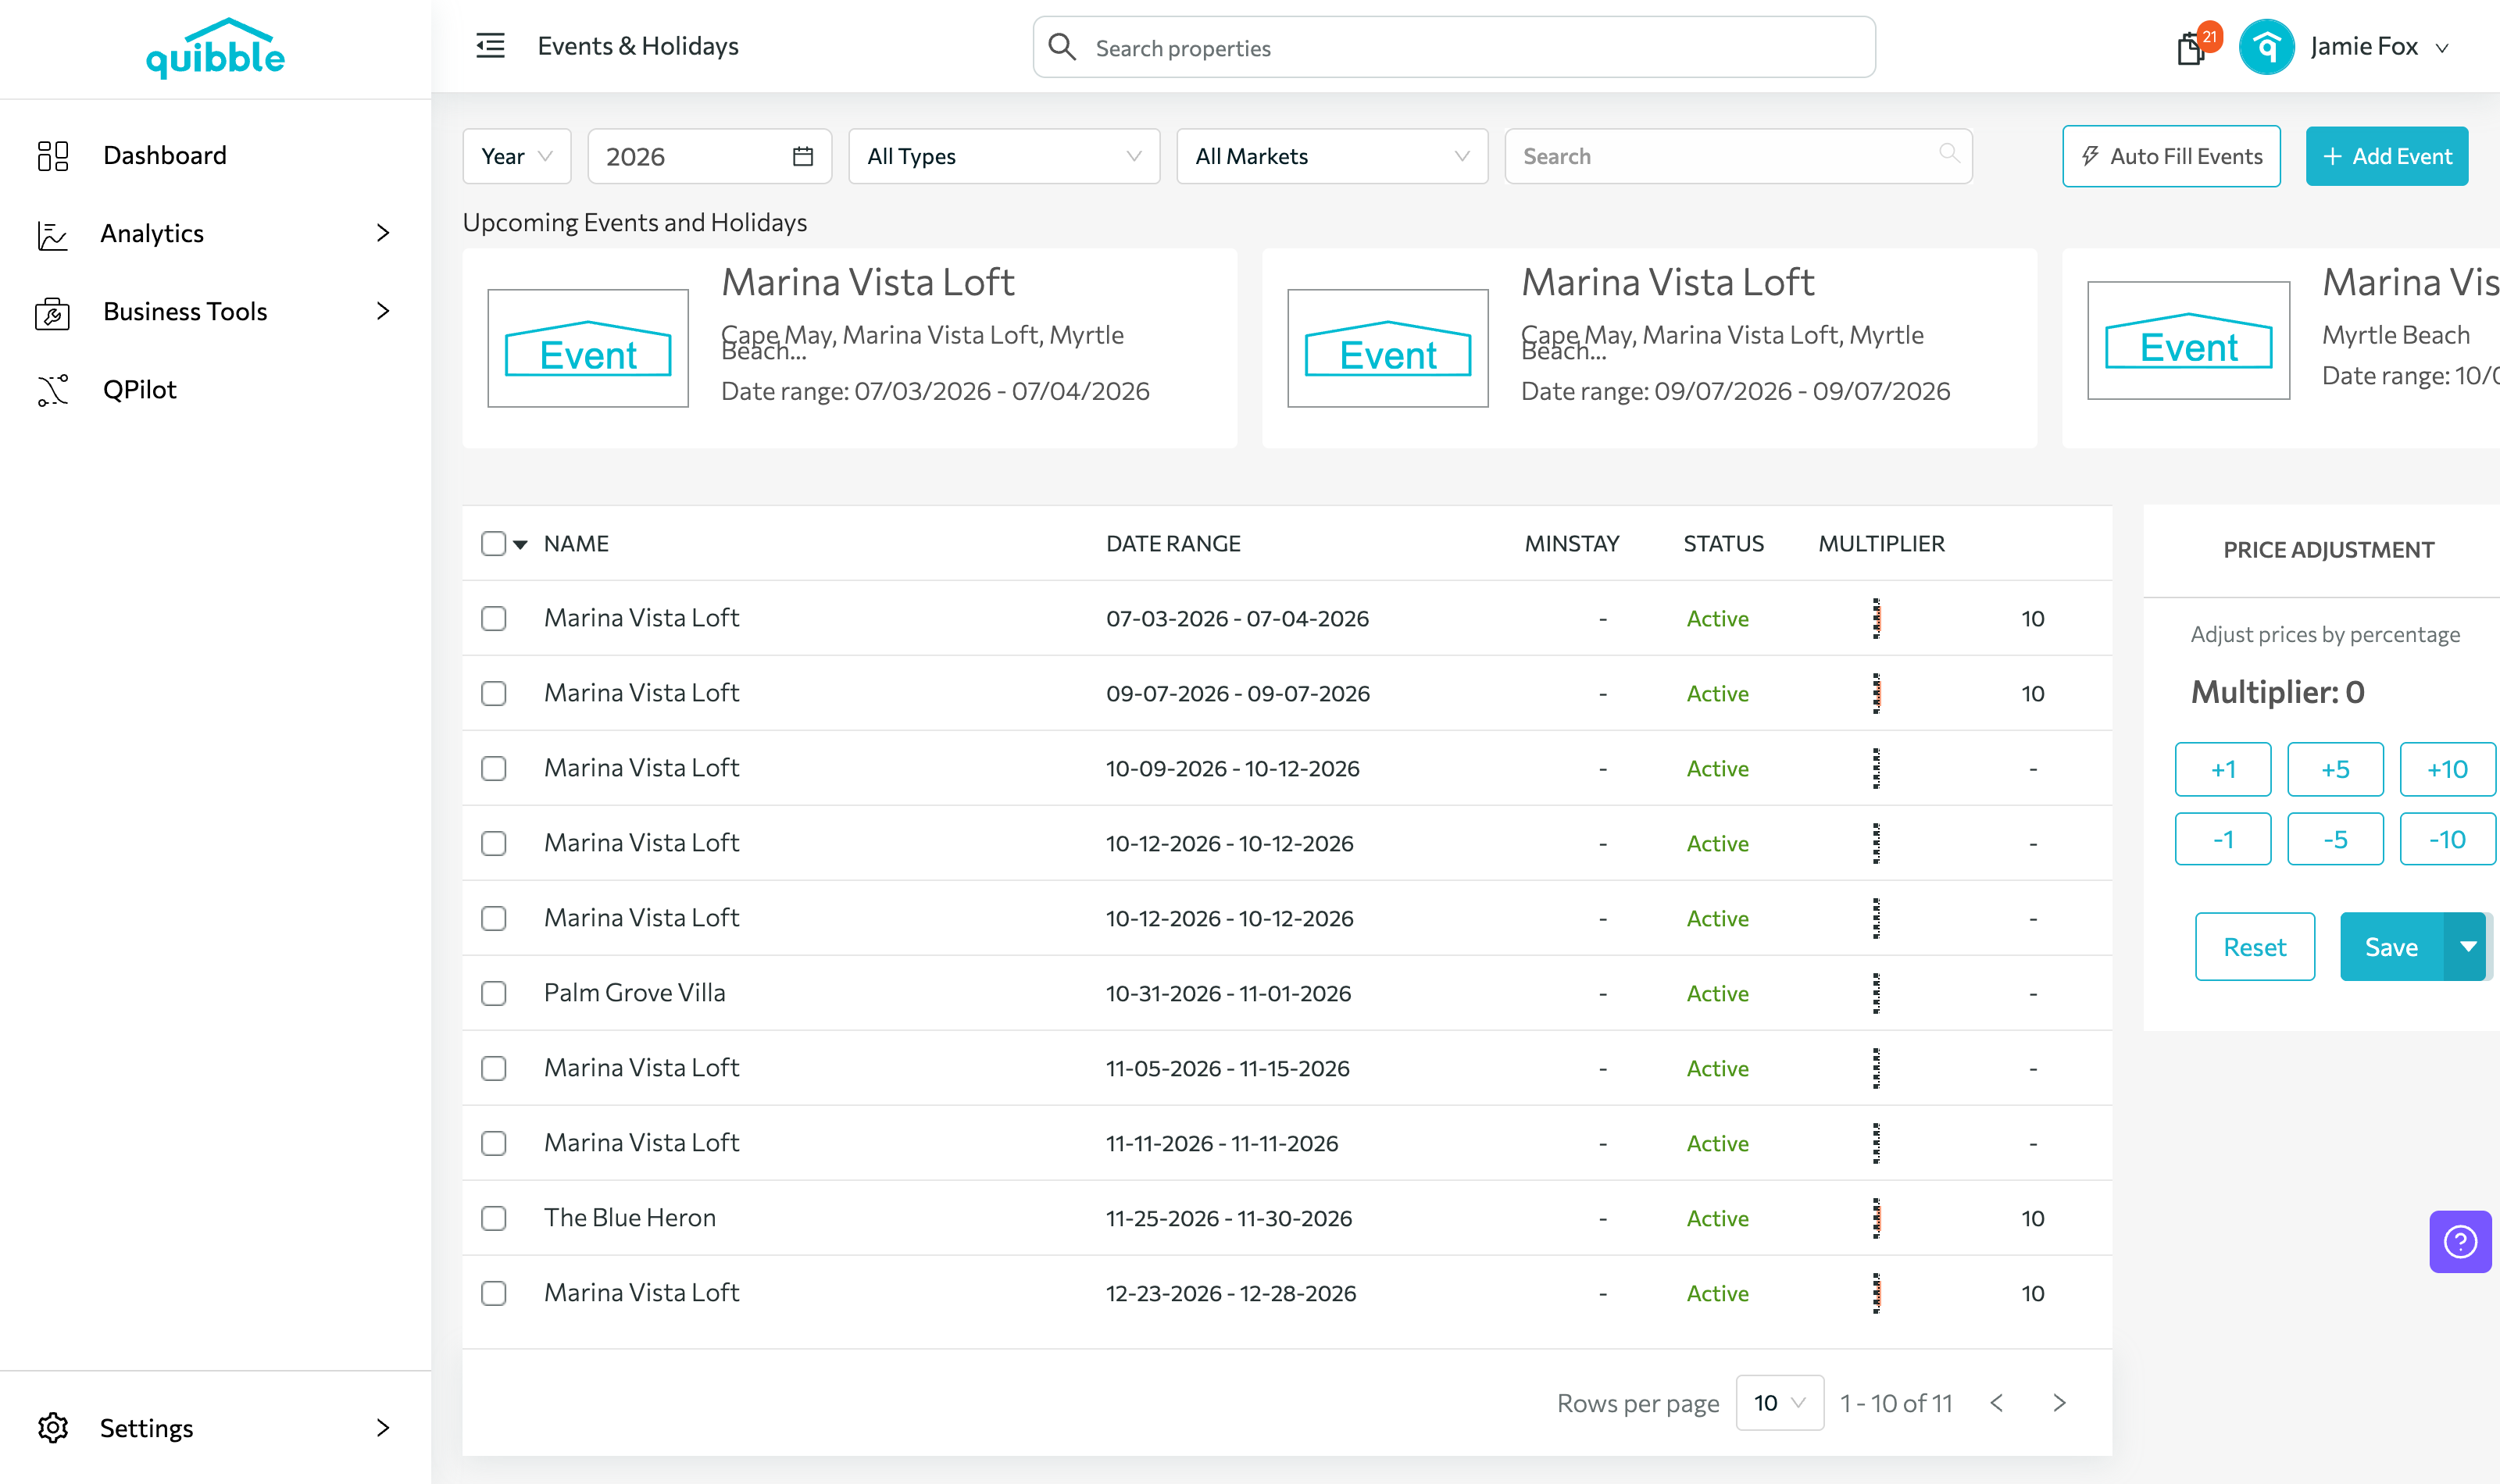Screen dimensions: 2500x1484
Task: Click -1 multiplier button
Action: (x=2223, y=839)
